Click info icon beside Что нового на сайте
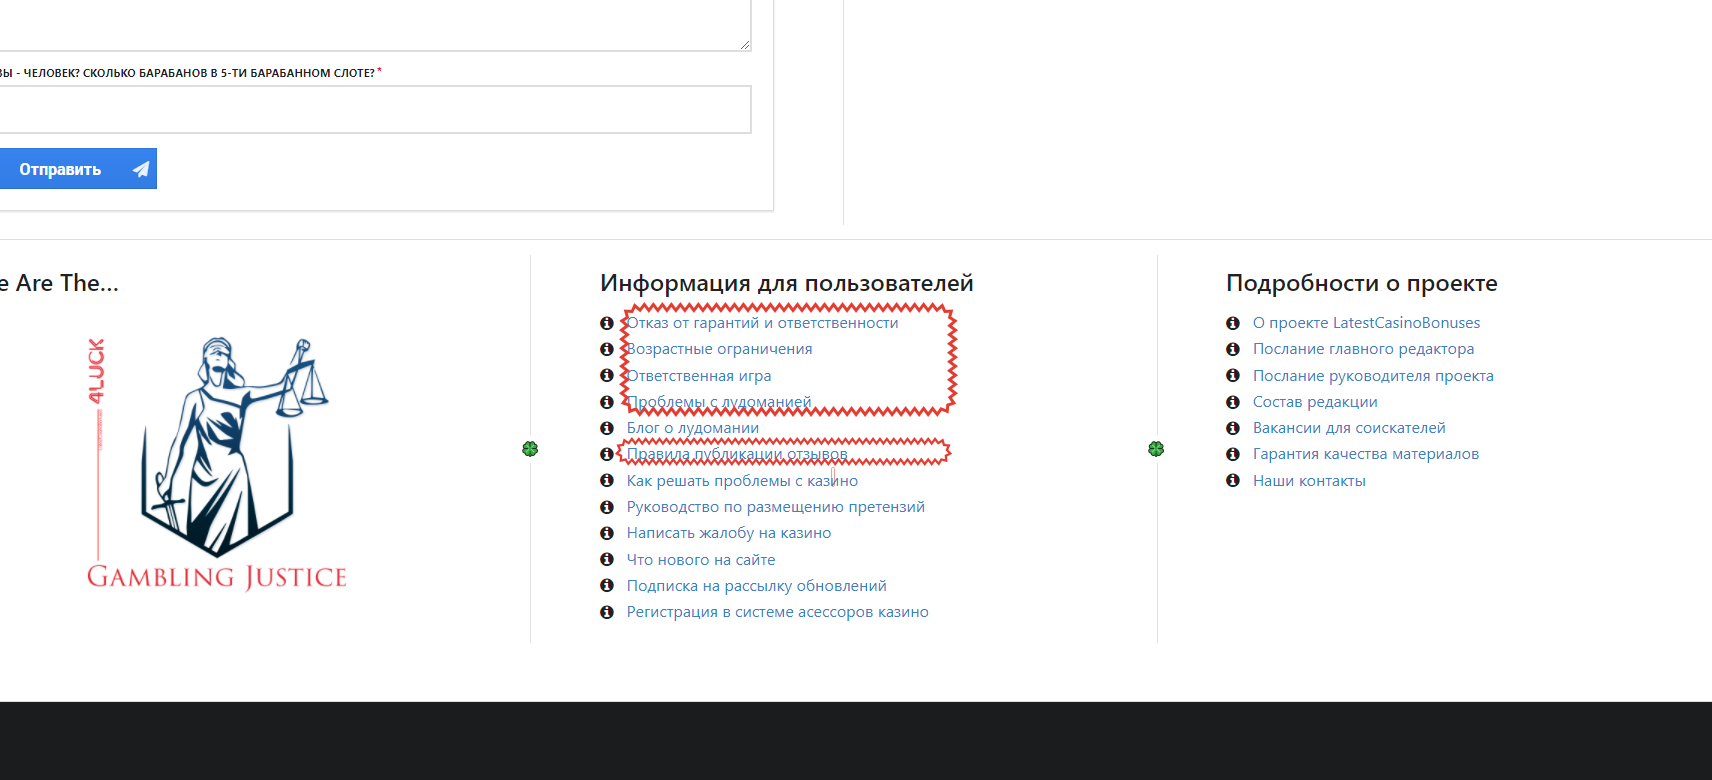 606,560
